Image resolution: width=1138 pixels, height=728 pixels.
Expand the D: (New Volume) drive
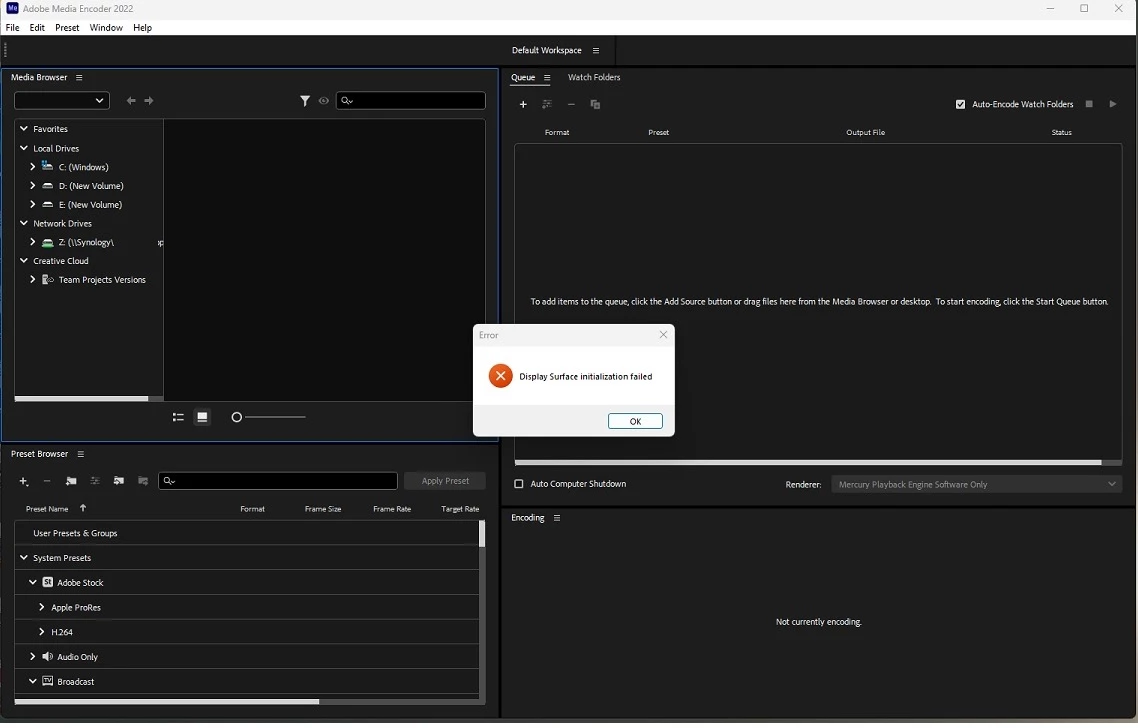point(33,186)
